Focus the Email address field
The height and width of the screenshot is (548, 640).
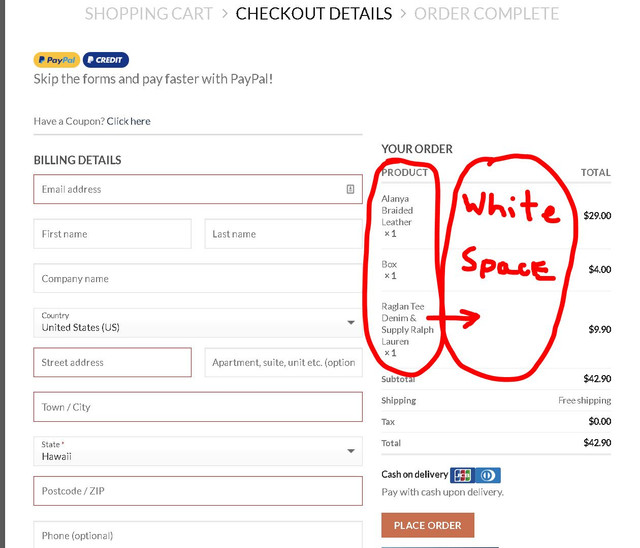pyautogui.click(x=190, y=189)
